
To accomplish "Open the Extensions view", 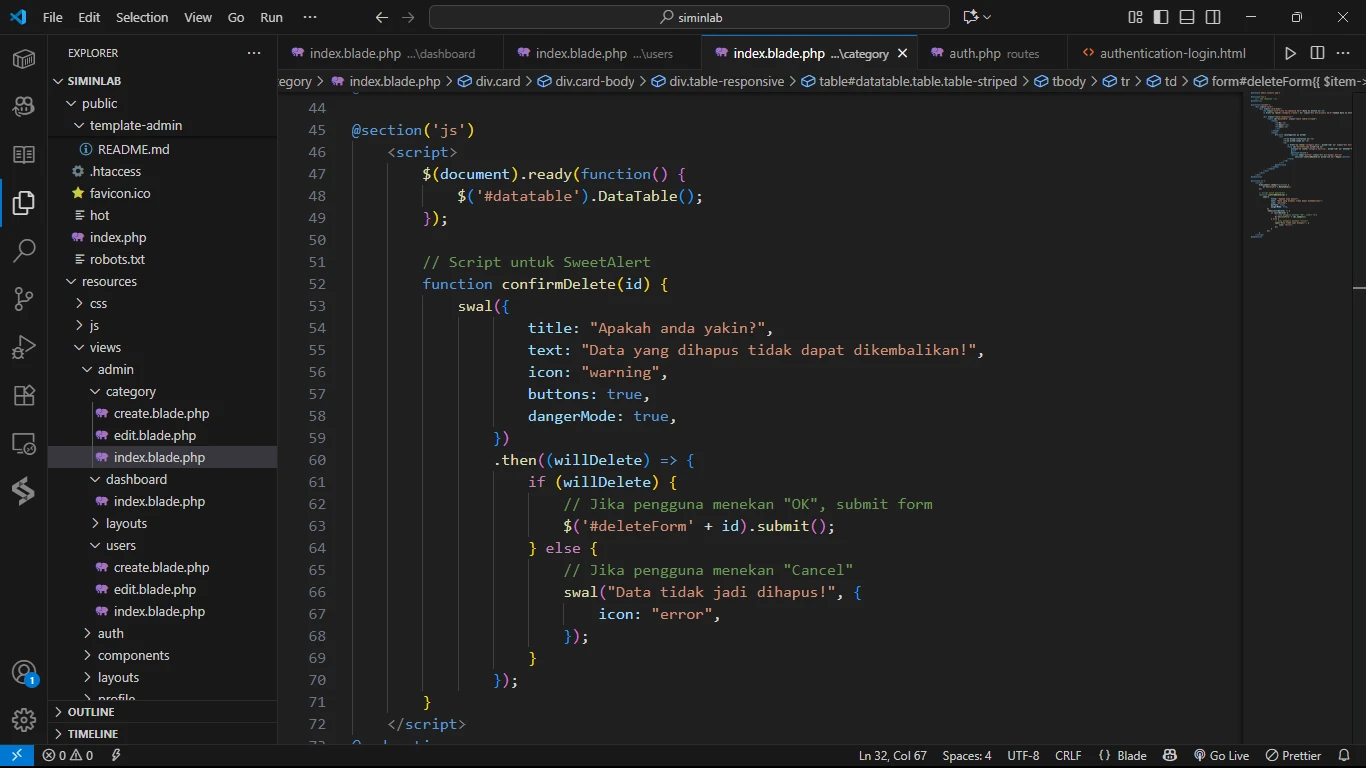I will (24, 395).
